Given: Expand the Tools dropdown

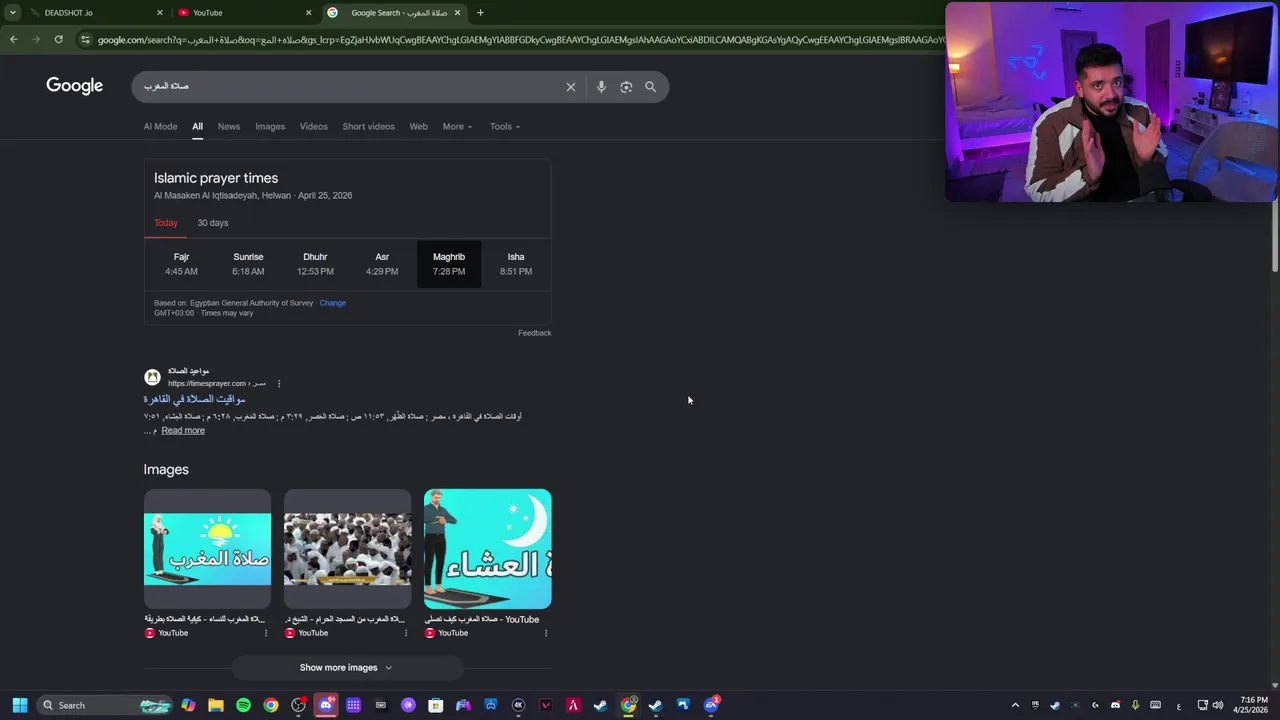Looking at the screenshot, I should point(505,126).
